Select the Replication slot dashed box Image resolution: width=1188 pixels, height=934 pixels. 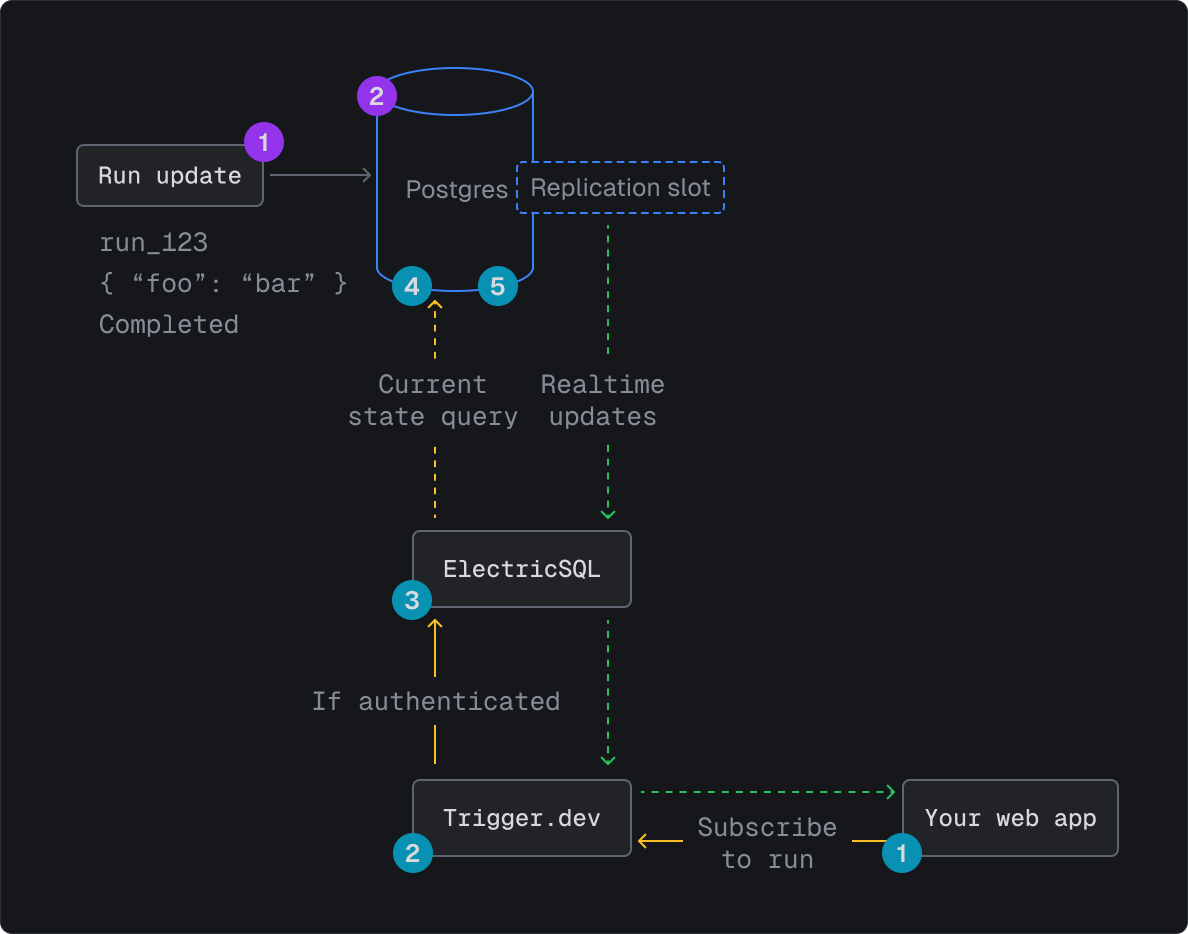click(x=621, y=187)
